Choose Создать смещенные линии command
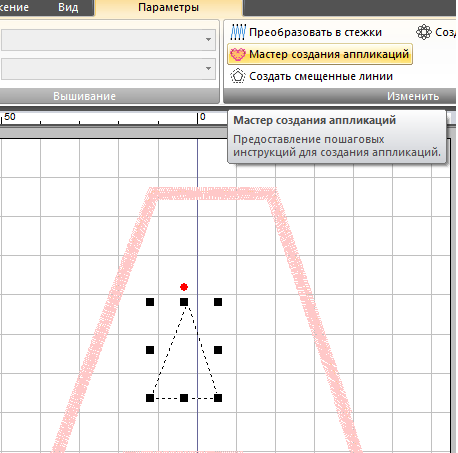The image size is (458, 453). click(311, 76)
